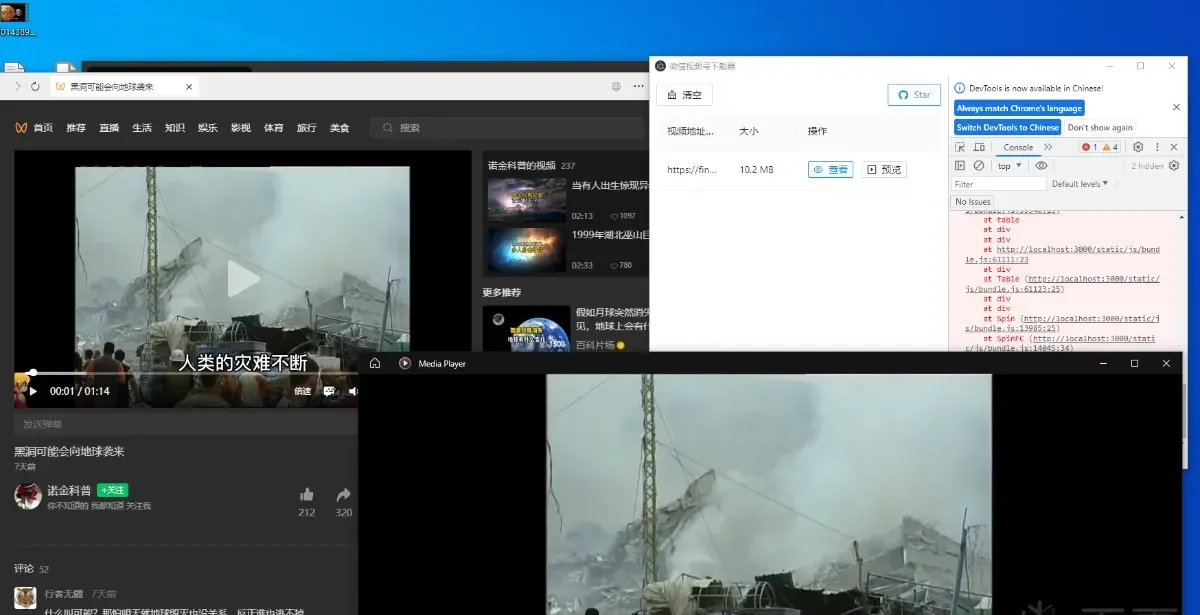Click Always match Chrome's language
The width and height of the screenshot is (1200, 615).
pos(1019,108)
